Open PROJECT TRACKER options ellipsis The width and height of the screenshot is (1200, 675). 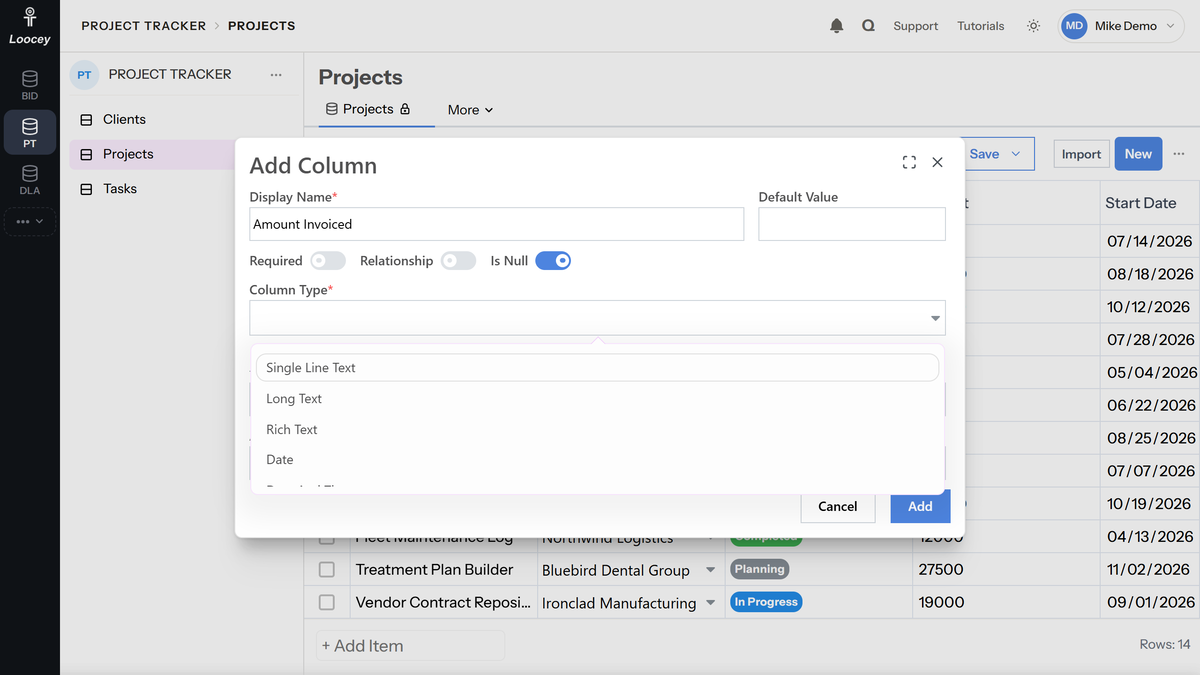276,75
